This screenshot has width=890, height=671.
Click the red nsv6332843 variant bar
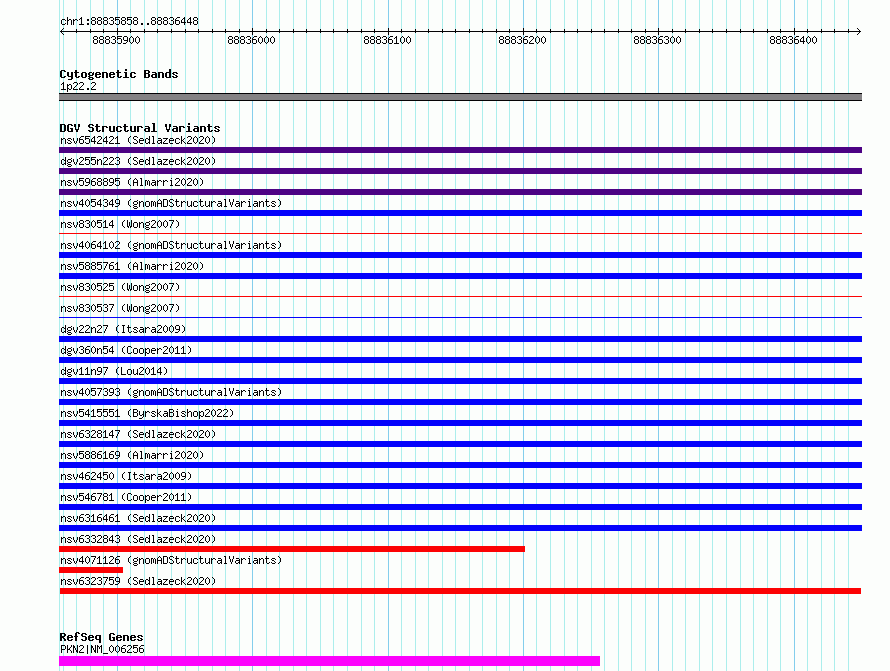pyautogui.click(x=292, y=549)
